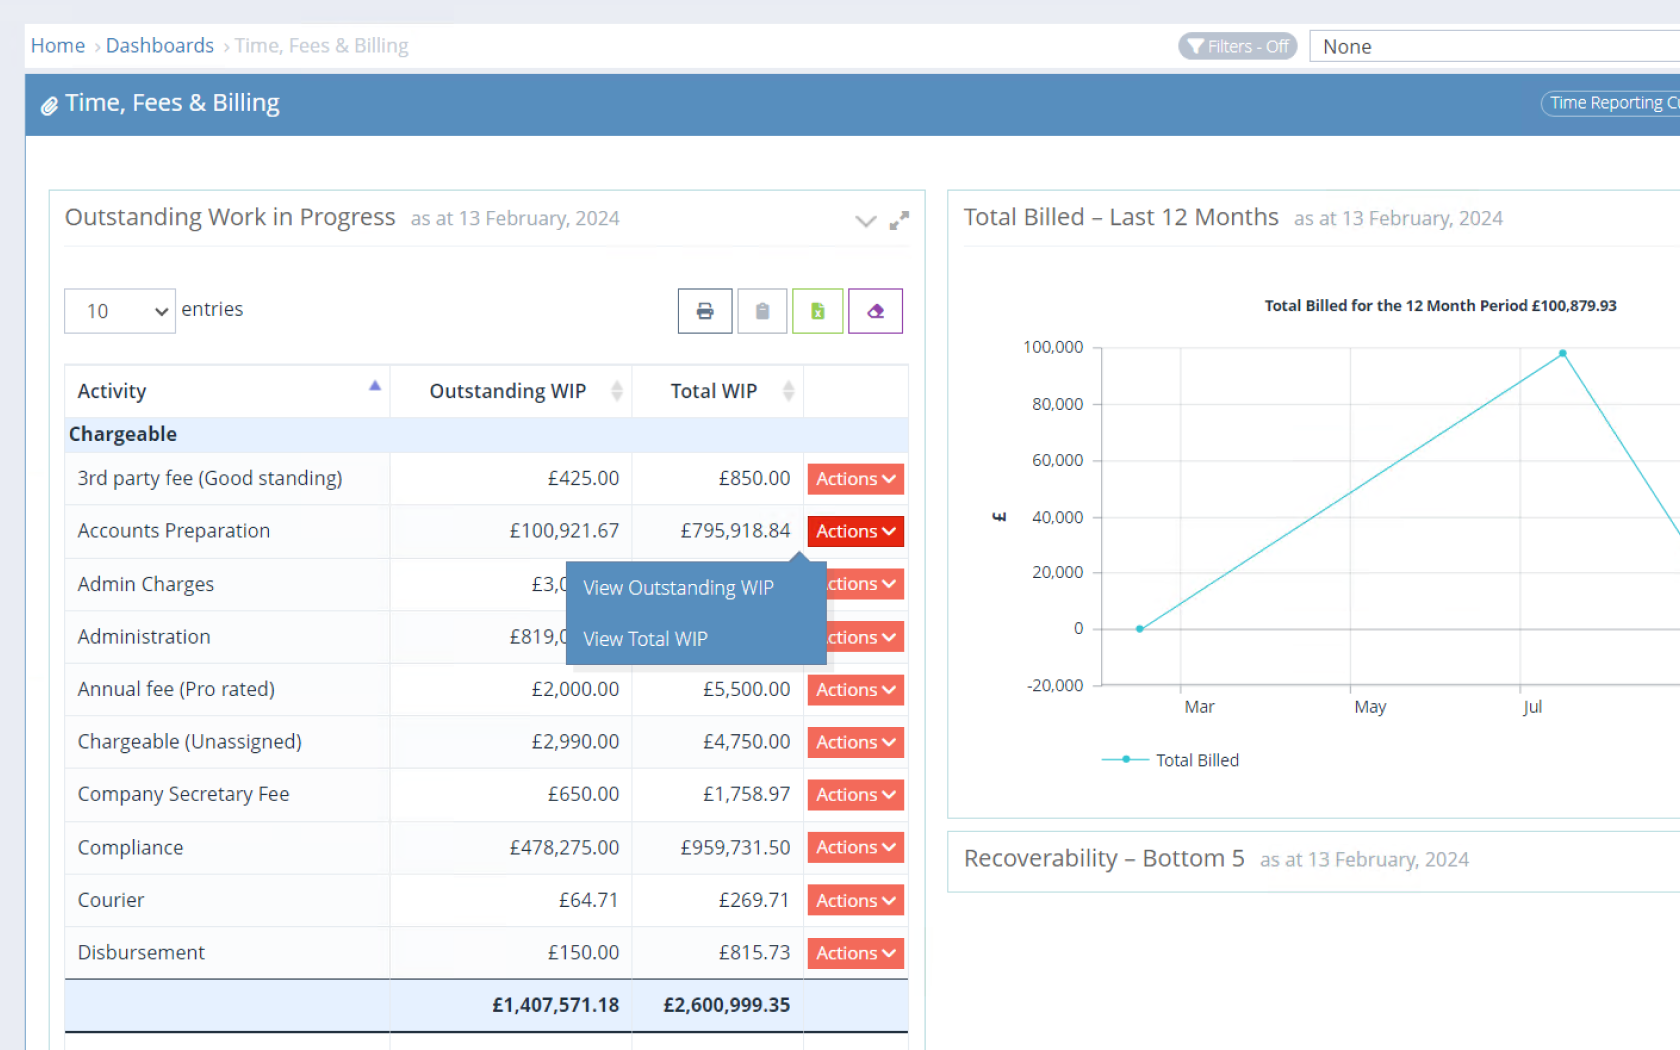Sort table by Outstanding WIP column
The width and height of the screenshot is (1680, 1050).
[616, 391]
